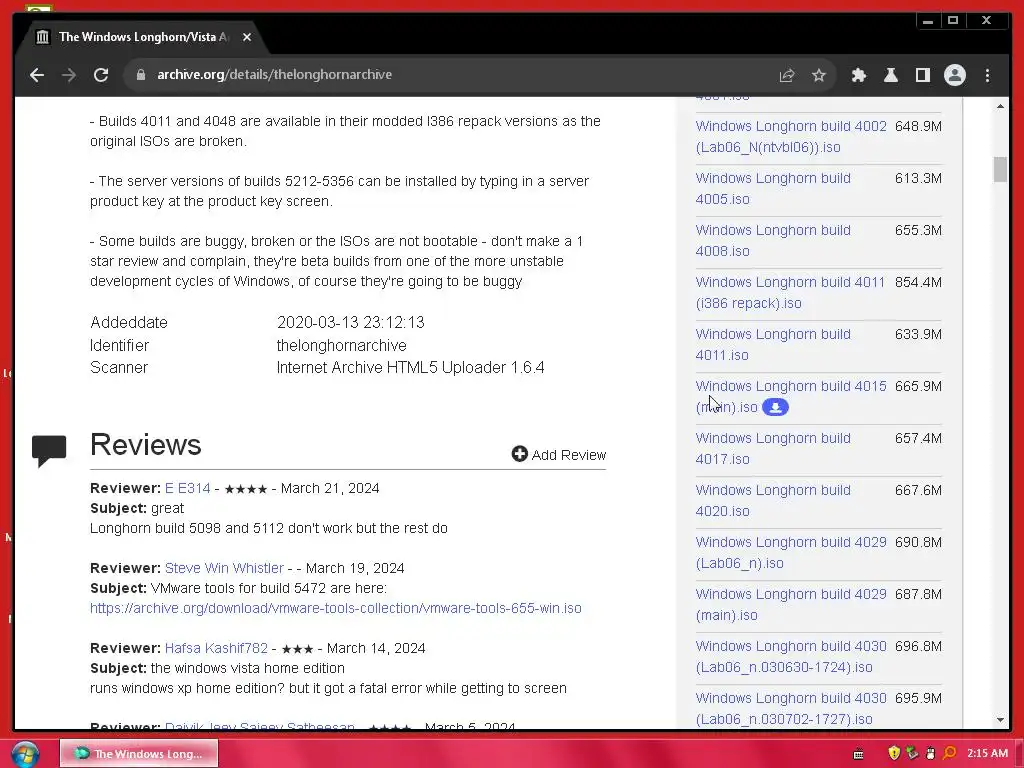1024x768 pixels.
Task: Click the orange magnifier tray icon
Action: [950, 753]
